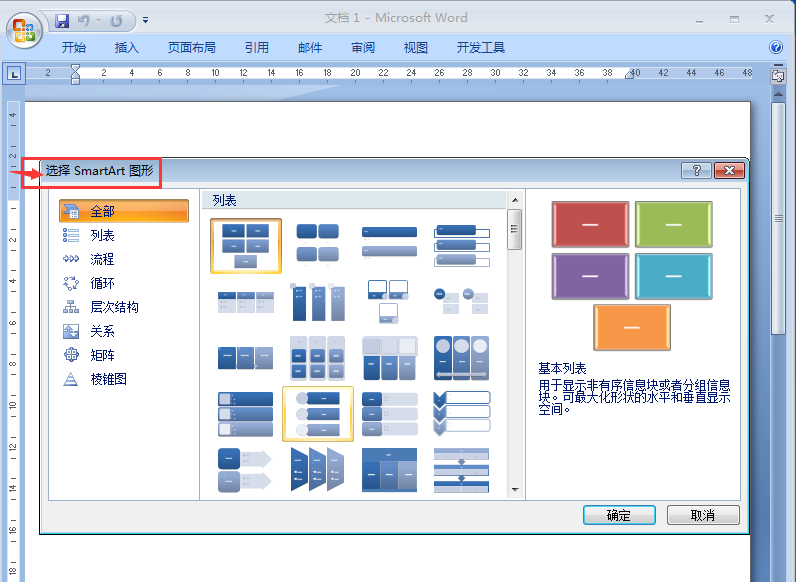Redo action in Quick Access toolbar
This screenshot has width=796, height=582.
point(116,21)
